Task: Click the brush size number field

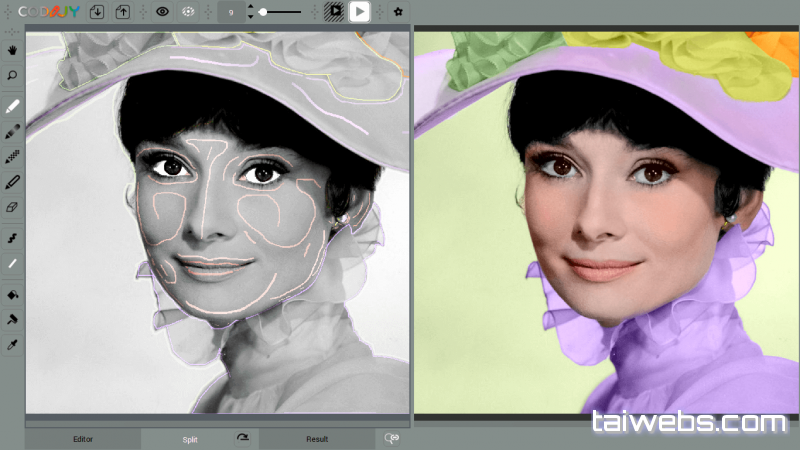Action: tap(230, 12)
